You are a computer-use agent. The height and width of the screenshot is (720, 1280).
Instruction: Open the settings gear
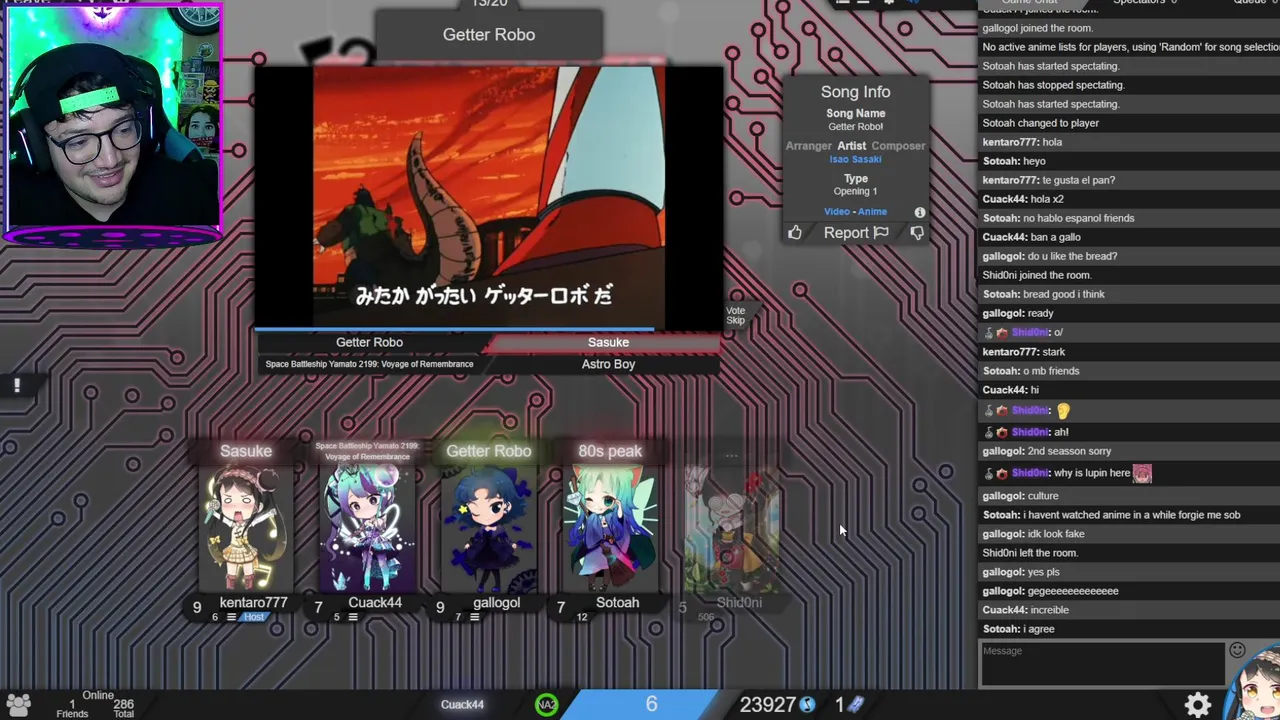tap(1198, 704)
